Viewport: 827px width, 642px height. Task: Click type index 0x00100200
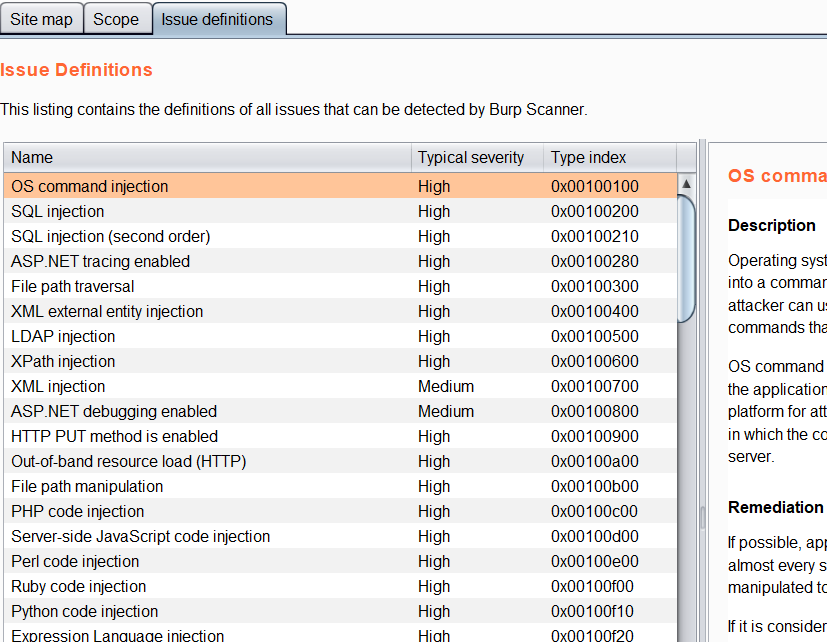click(594, 211)
